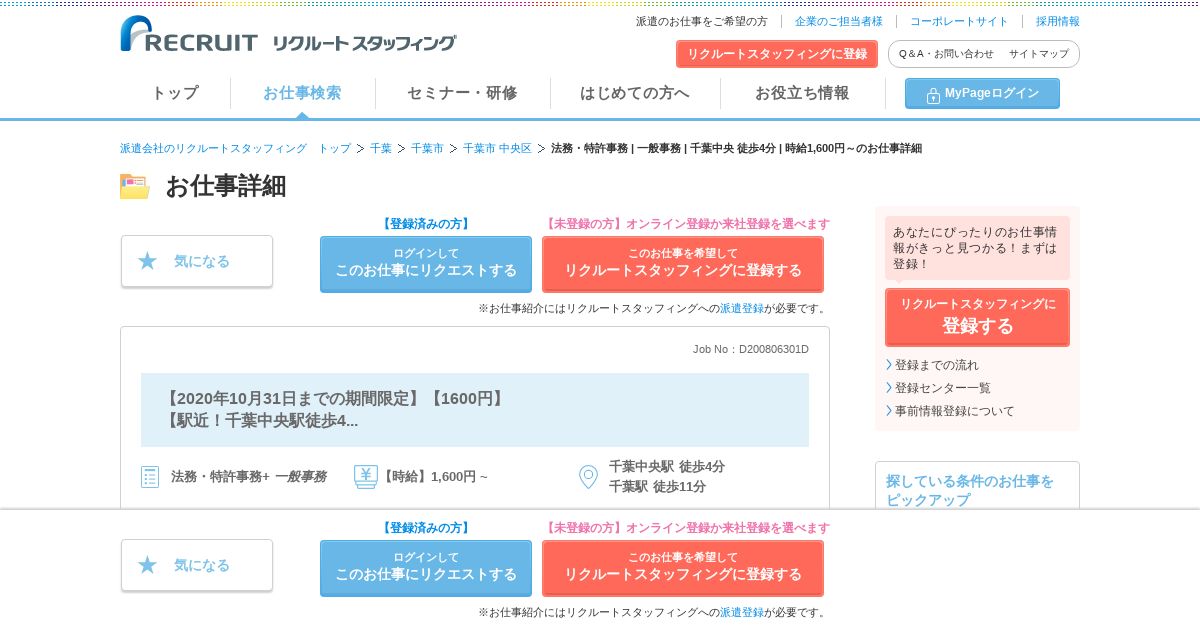Click the document icon beside 法務・特許事務
The height and width of the screenshot is (630, 1200).
150,477
